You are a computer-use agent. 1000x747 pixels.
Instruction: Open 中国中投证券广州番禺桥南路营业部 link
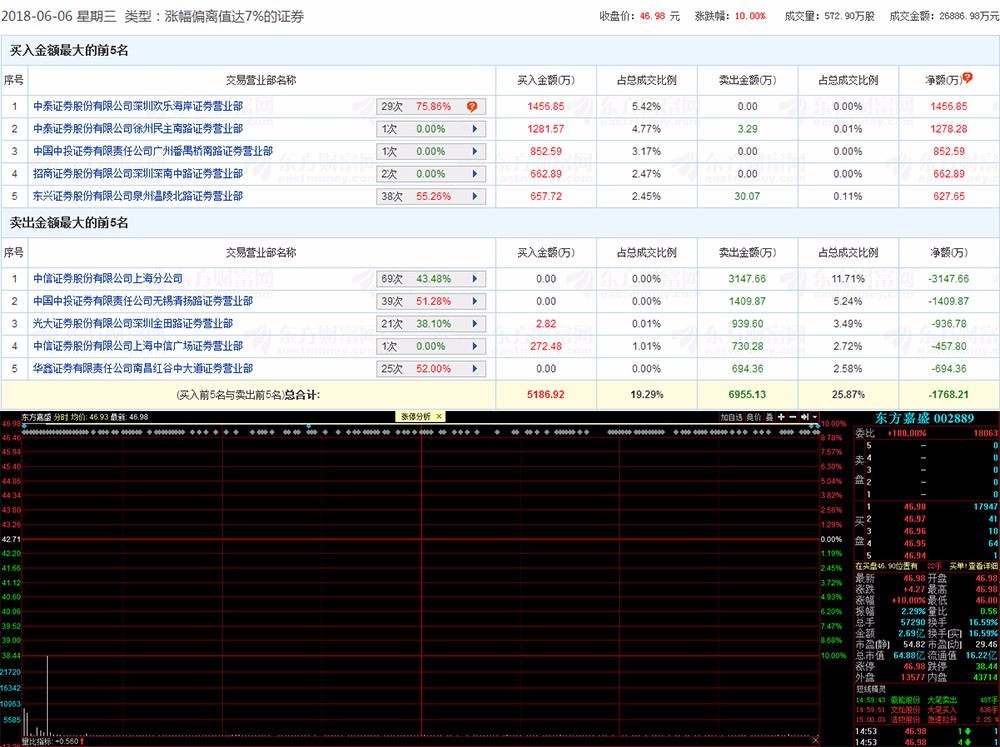pyautogui.click(x=153, y=151)
